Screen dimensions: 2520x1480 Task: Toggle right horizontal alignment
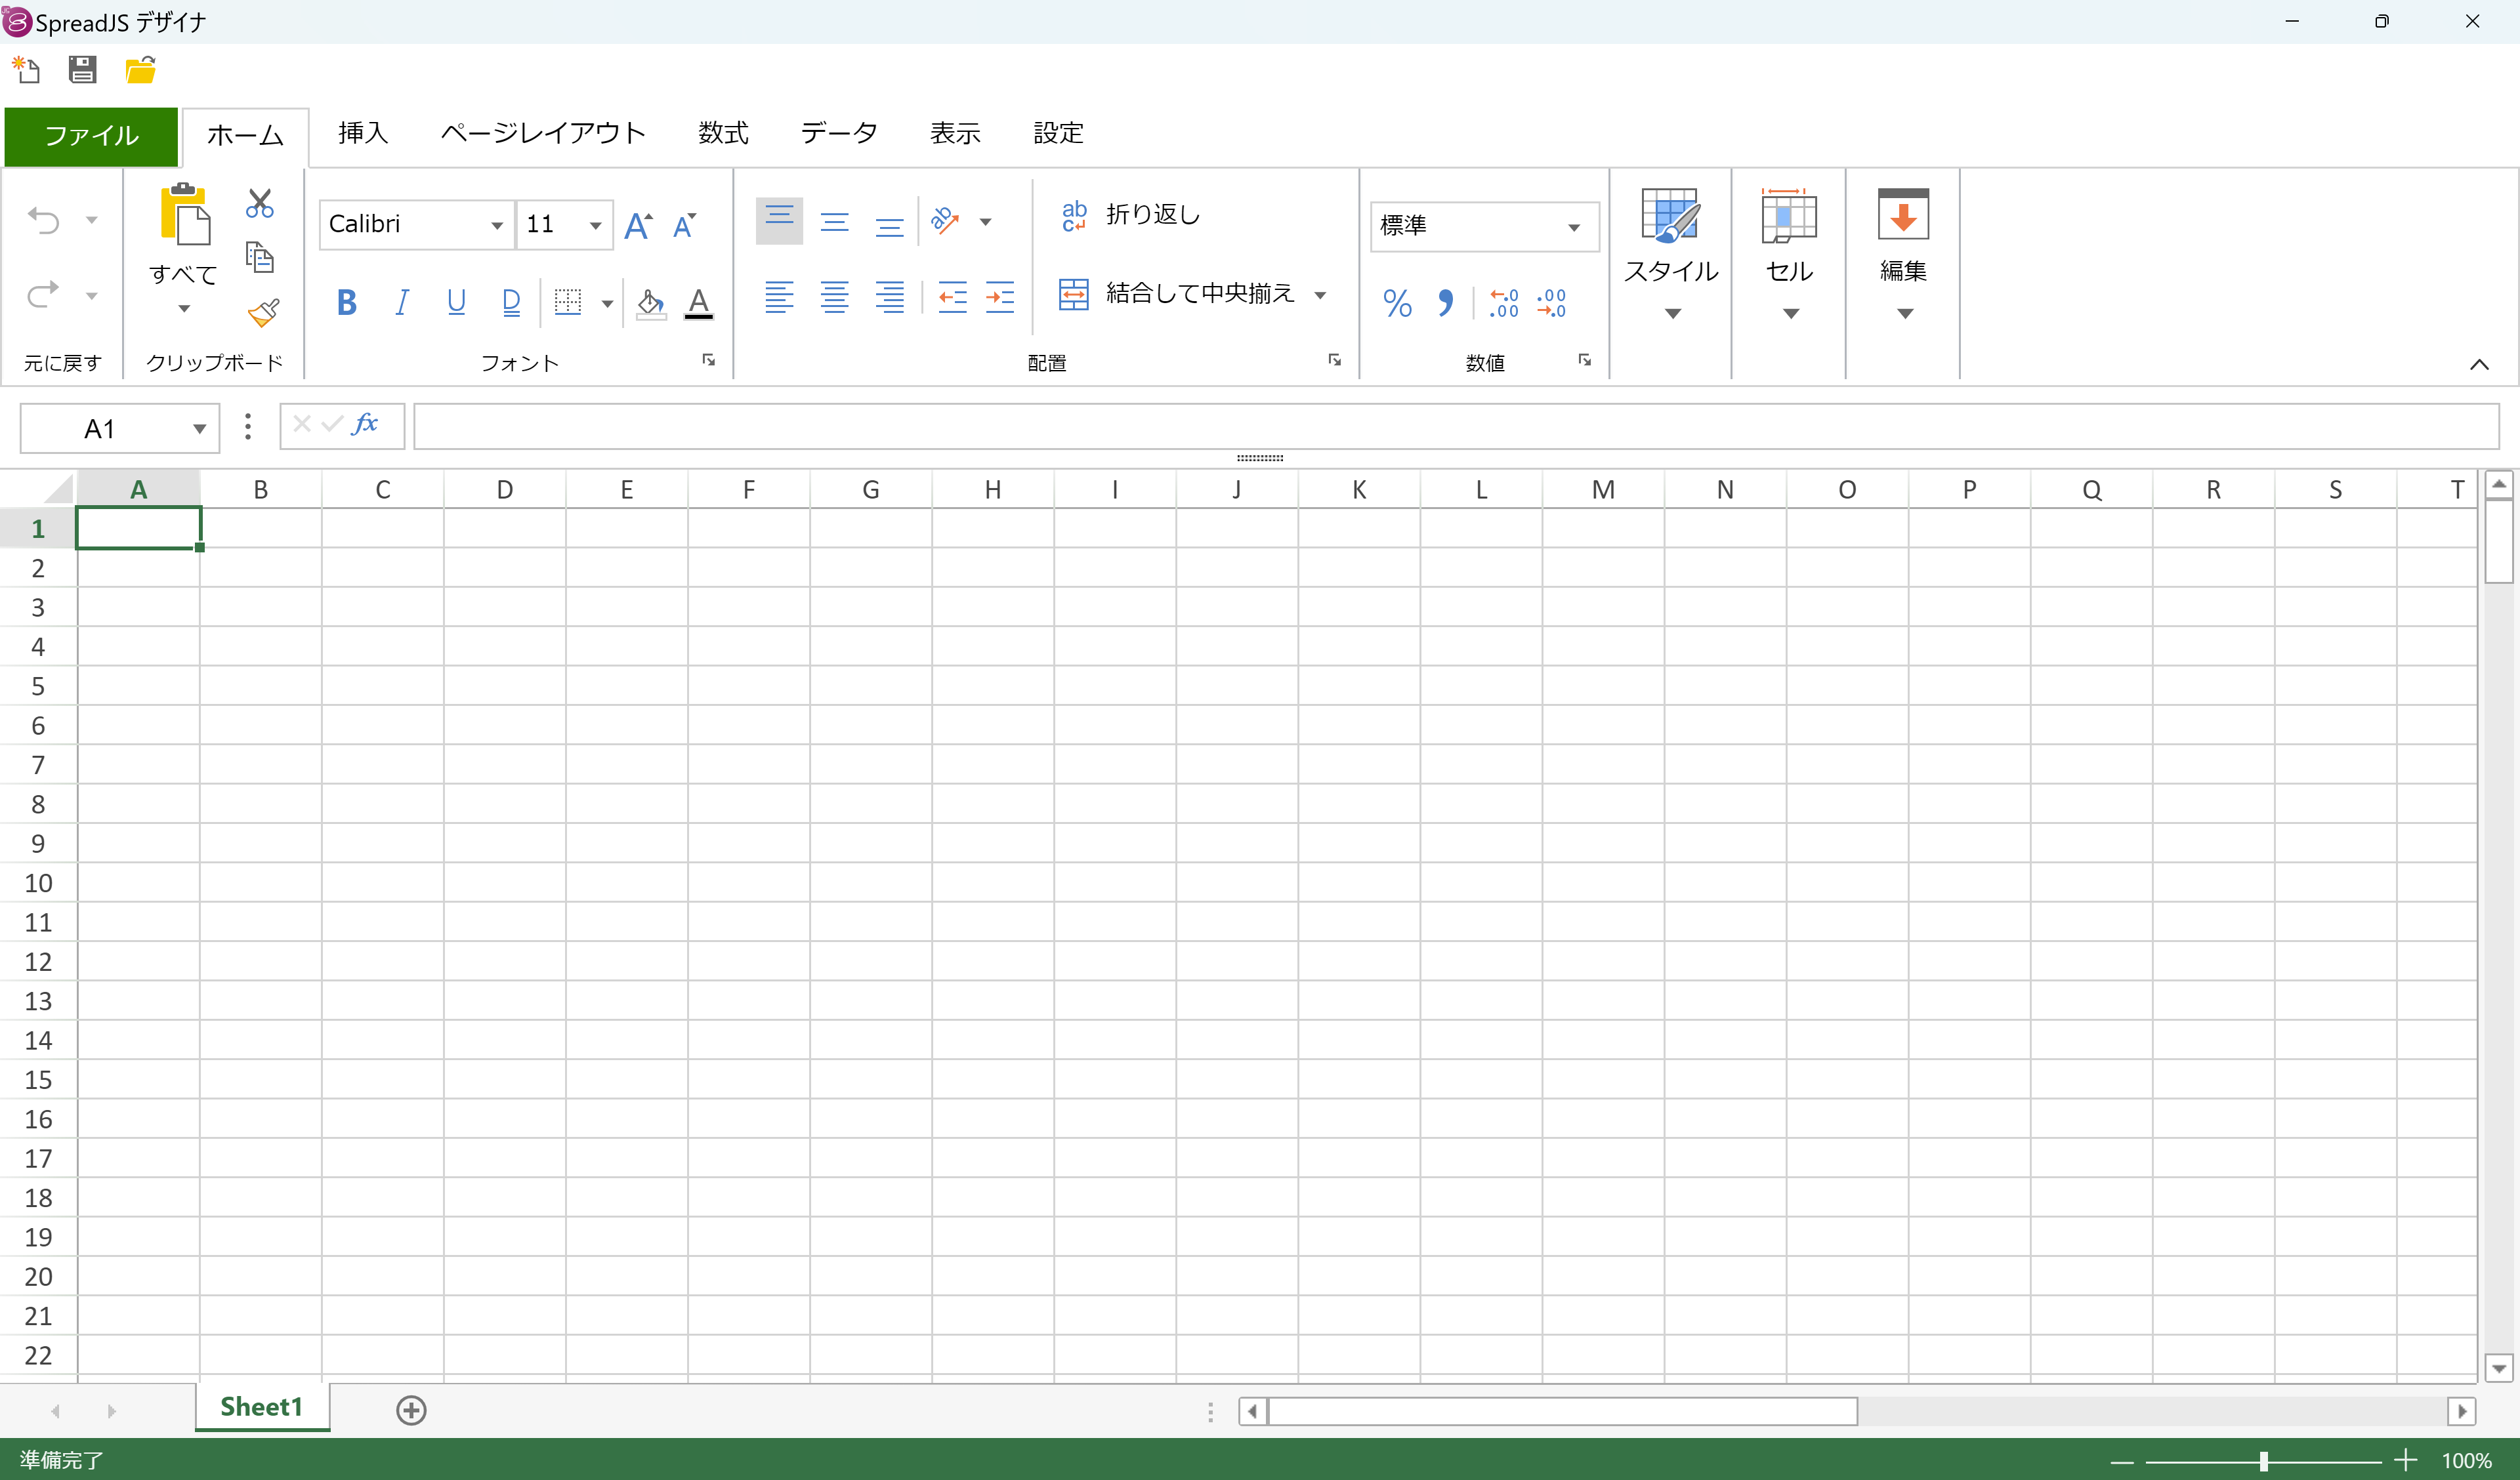889,297
